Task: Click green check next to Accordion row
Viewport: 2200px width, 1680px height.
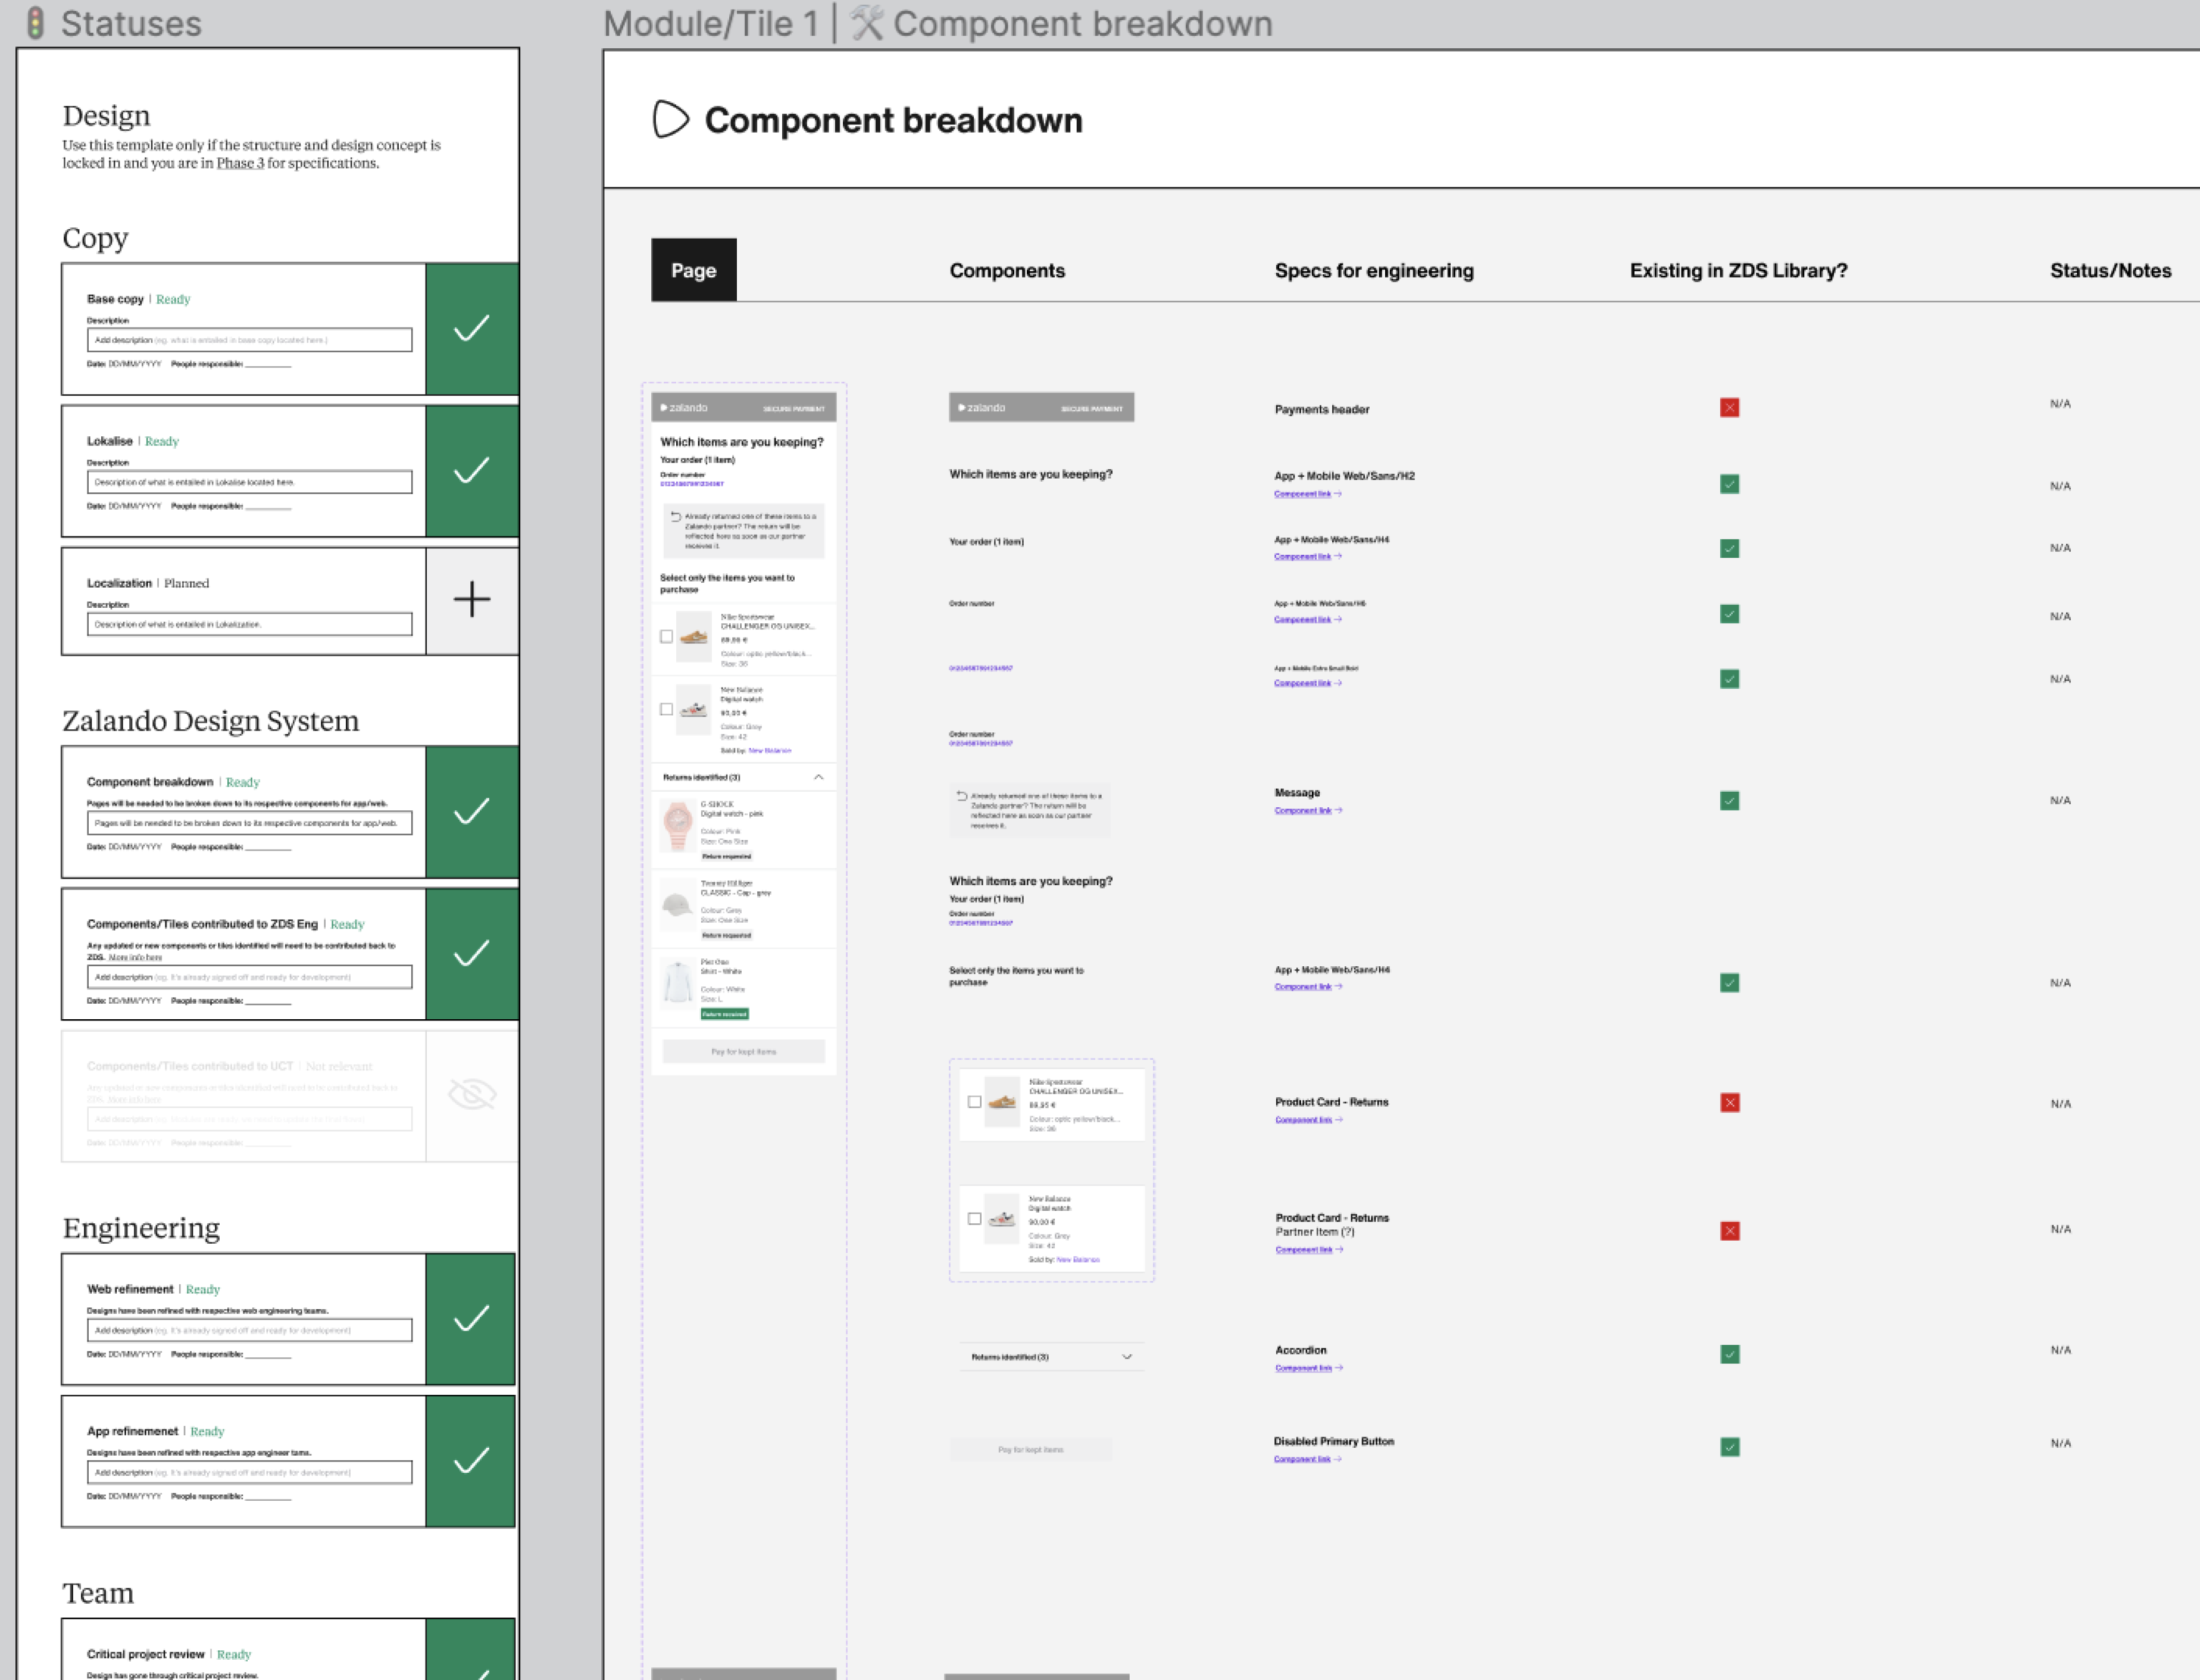Action: coord(1729,1354)
